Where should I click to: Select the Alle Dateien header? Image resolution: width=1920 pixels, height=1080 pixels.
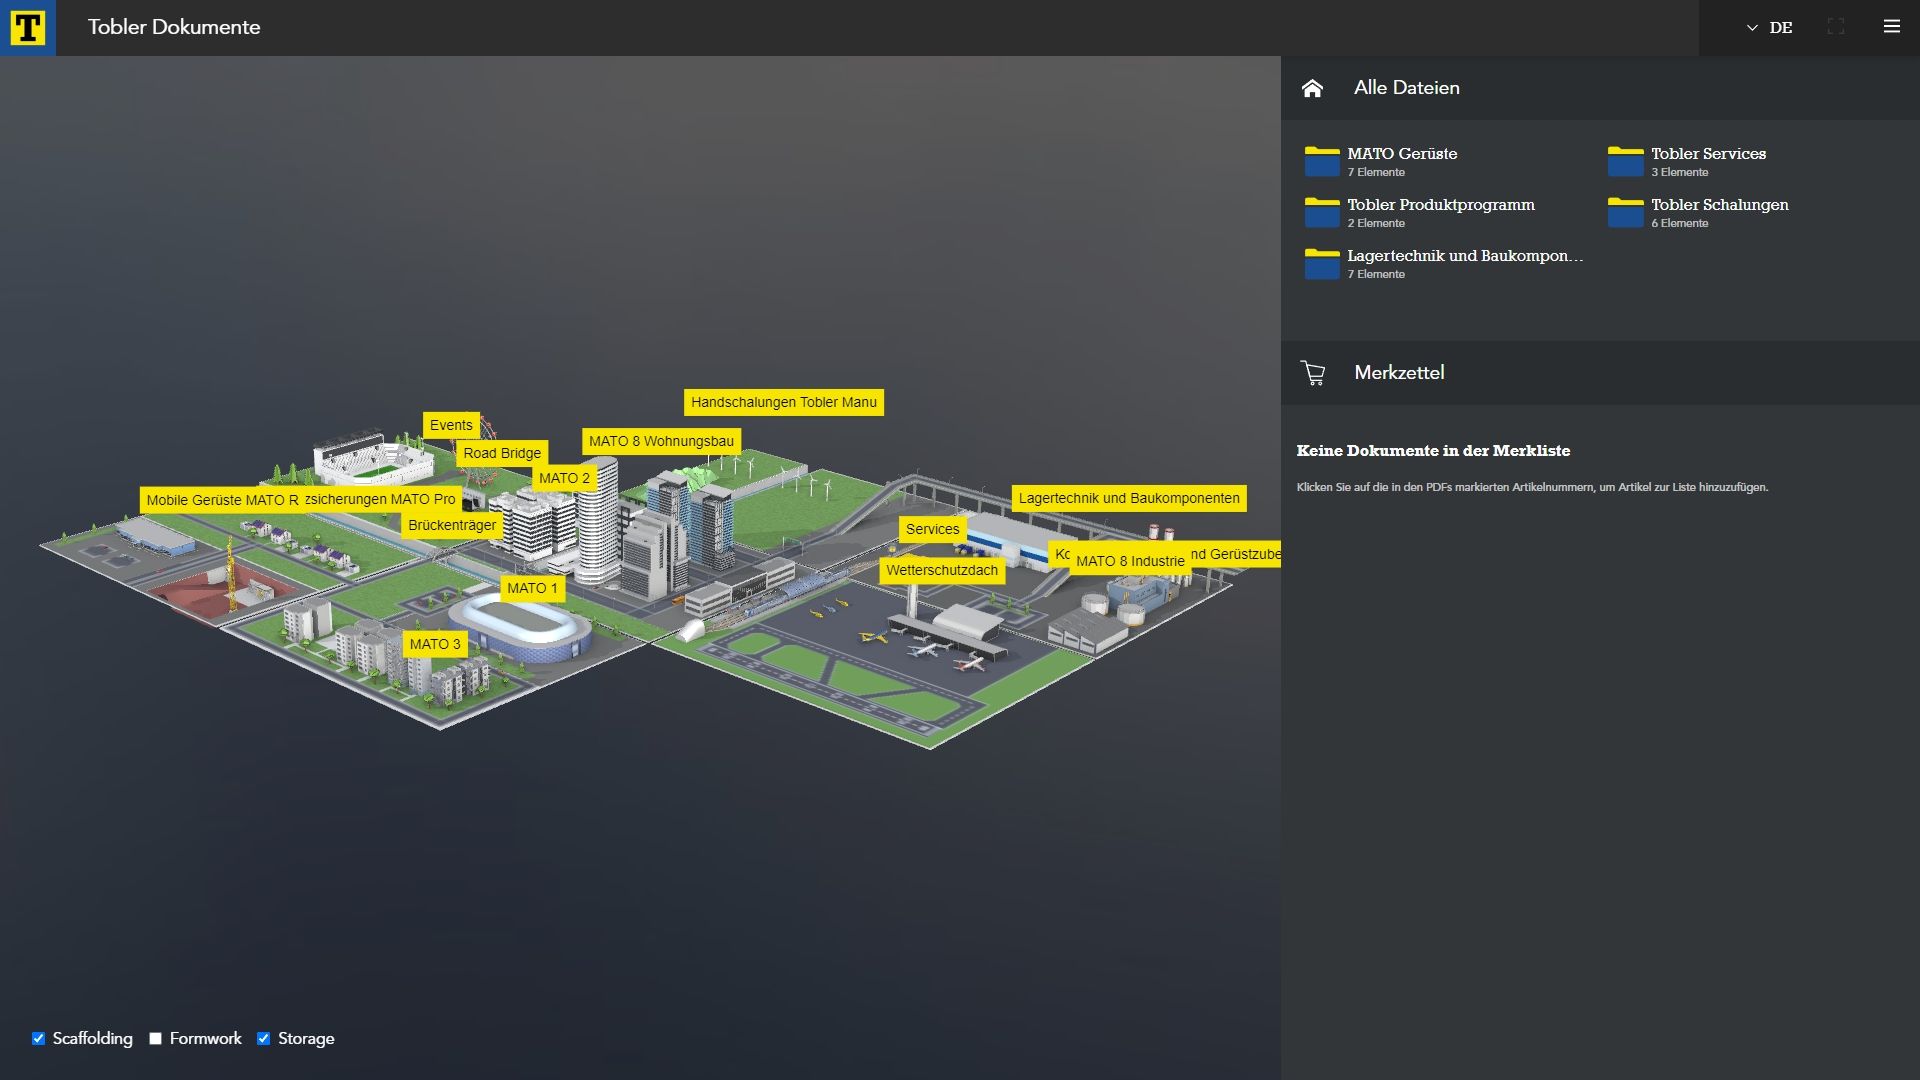(1406, 88)
